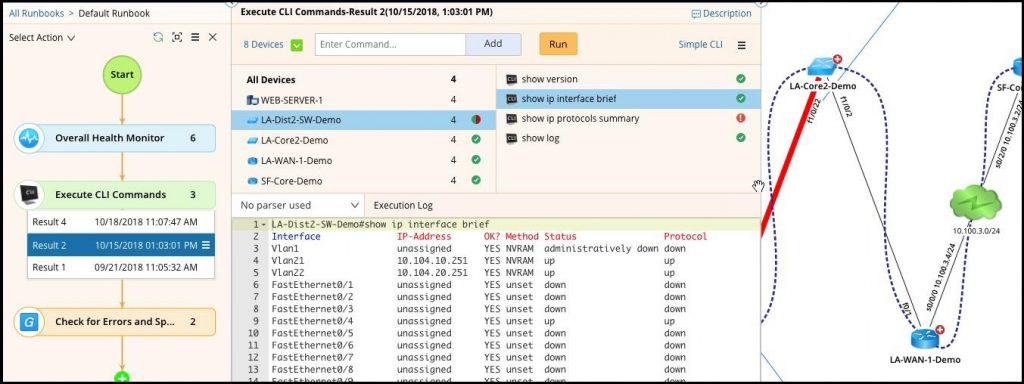Screen dimensions: 1024x384
Task: Close the runbook panel with X
Action: [x=213, y=37]
